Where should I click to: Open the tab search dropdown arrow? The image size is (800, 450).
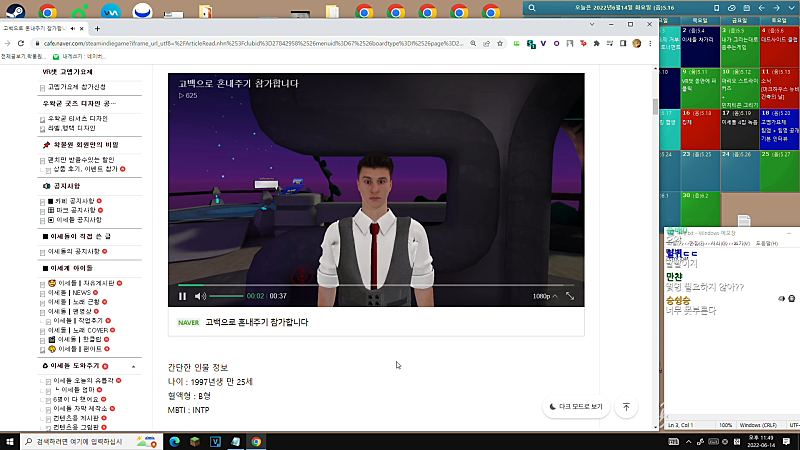tap(592, 24)
